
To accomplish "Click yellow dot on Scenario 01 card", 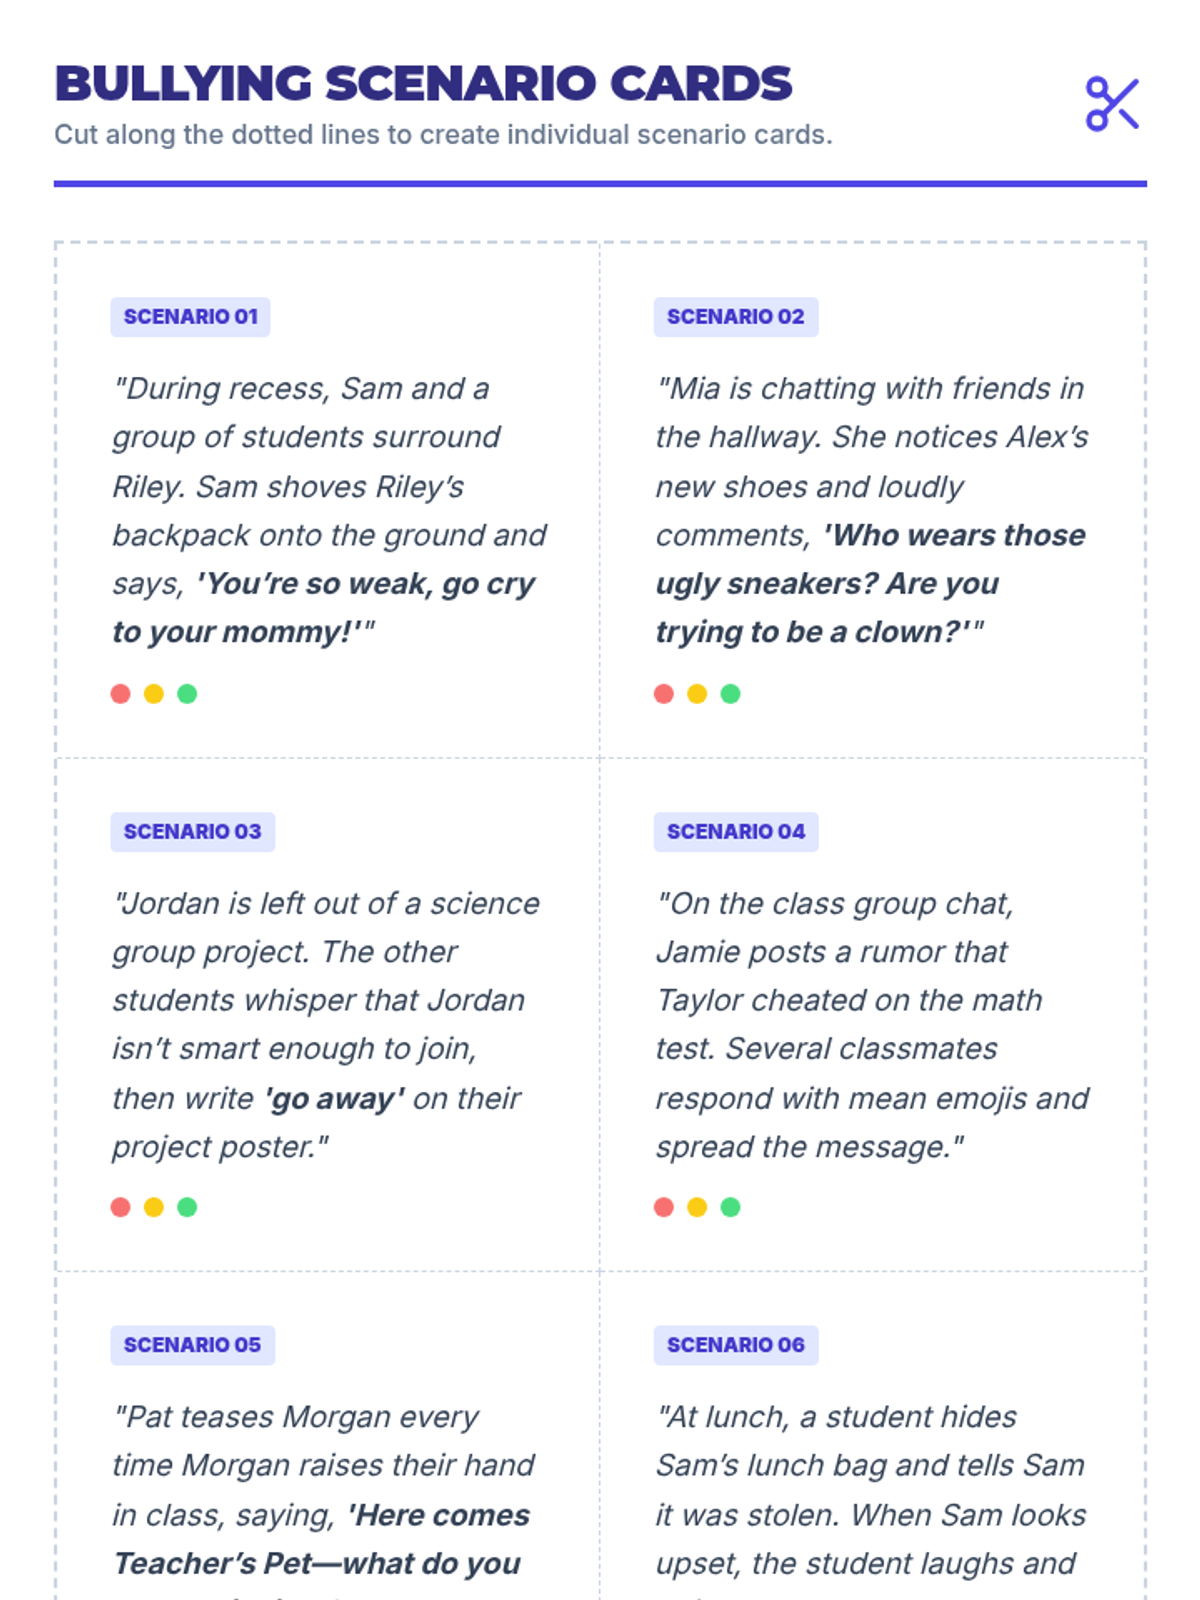I will (154, 694).
